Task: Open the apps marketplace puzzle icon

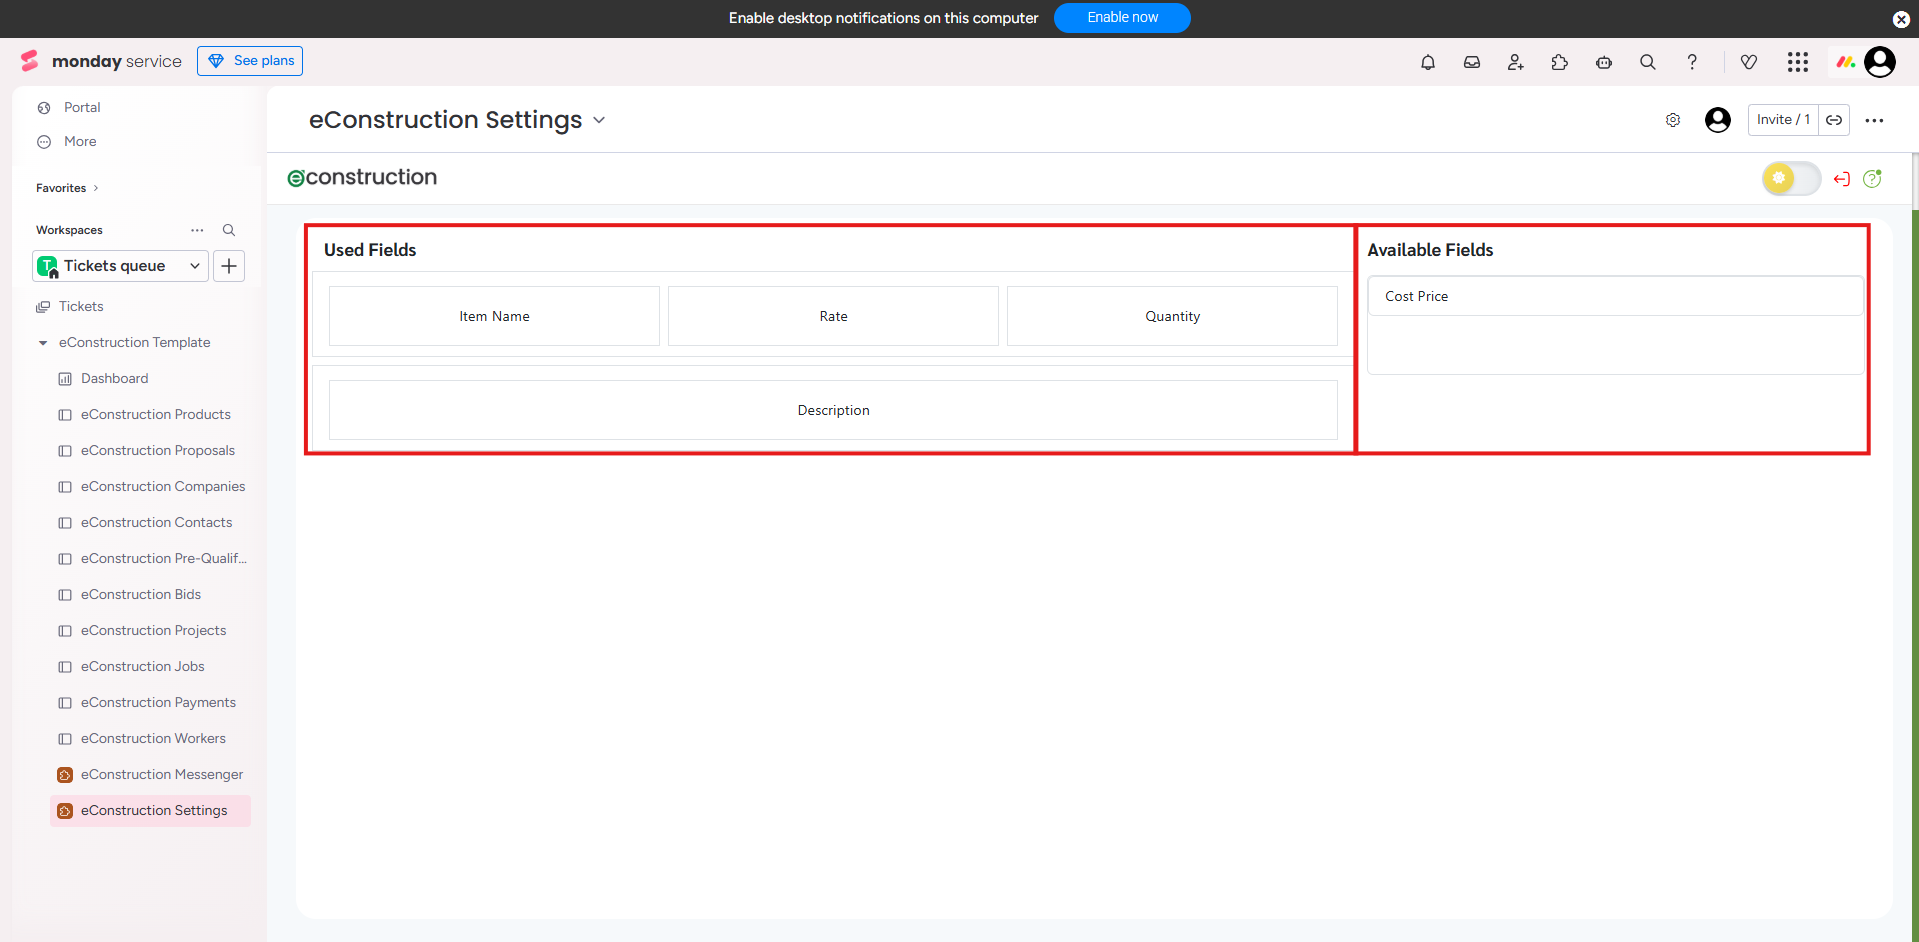Action: 1560,62
